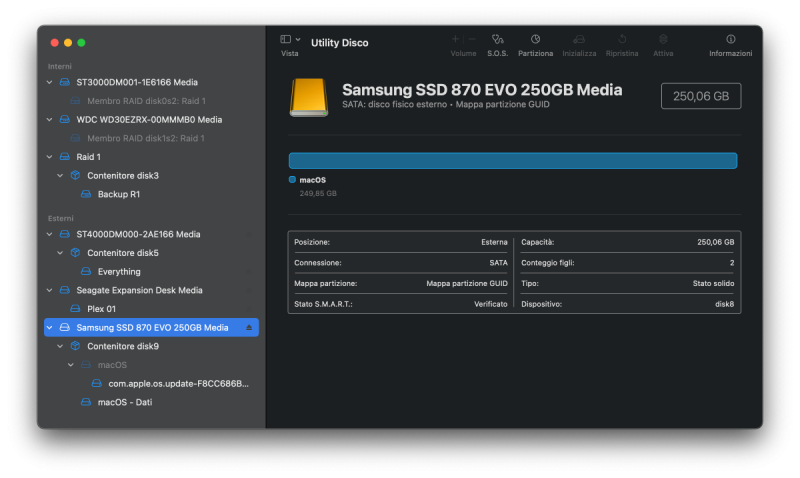Screen dimensions: 800x478
Task: Collapse the Contenitore disk9 container
Action: [61, 346]
